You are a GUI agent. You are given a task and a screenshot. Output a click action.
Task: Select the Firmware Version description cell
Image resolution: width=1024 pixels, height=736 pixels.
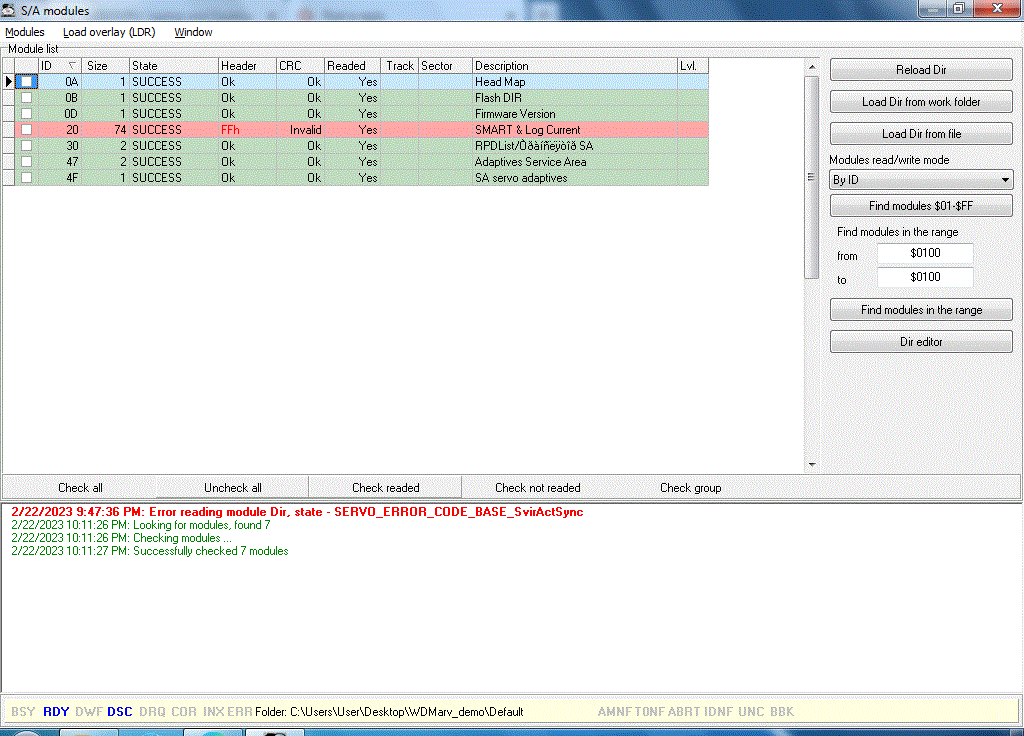(x=575, y=114)
